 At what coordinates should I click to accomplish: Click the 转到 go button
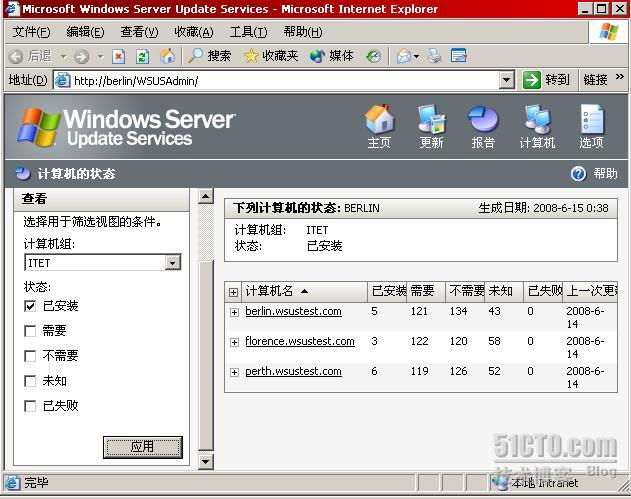point(546,80)
